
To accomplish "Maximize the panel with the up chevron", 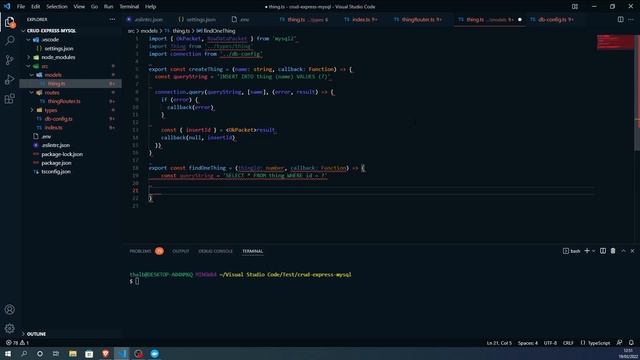I will 623,251.
